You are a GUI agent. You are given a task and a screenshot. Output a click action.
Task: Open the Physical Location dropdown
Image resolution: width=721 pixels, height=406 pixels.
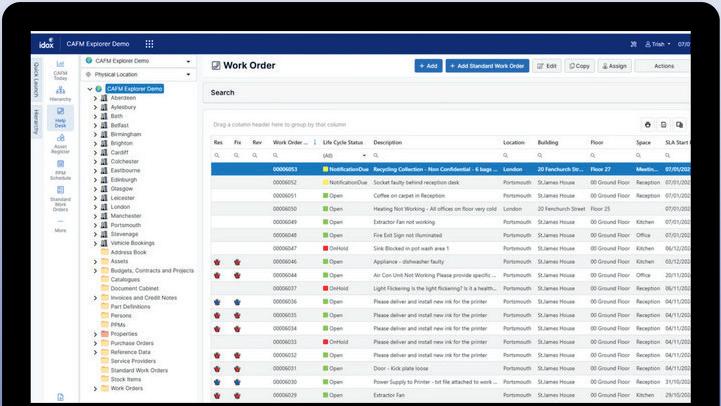139,74
